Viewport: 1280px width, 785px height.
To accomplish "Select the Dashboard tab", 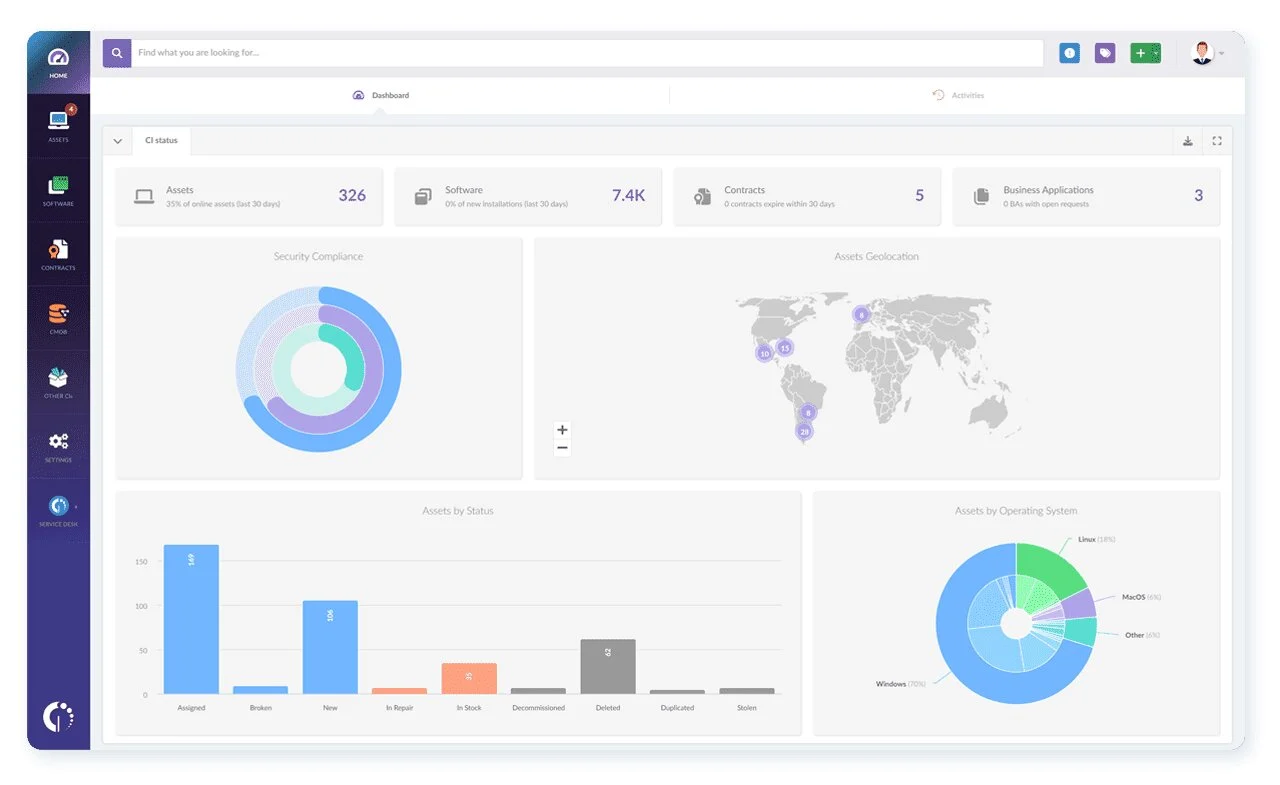I will point(381,96).
